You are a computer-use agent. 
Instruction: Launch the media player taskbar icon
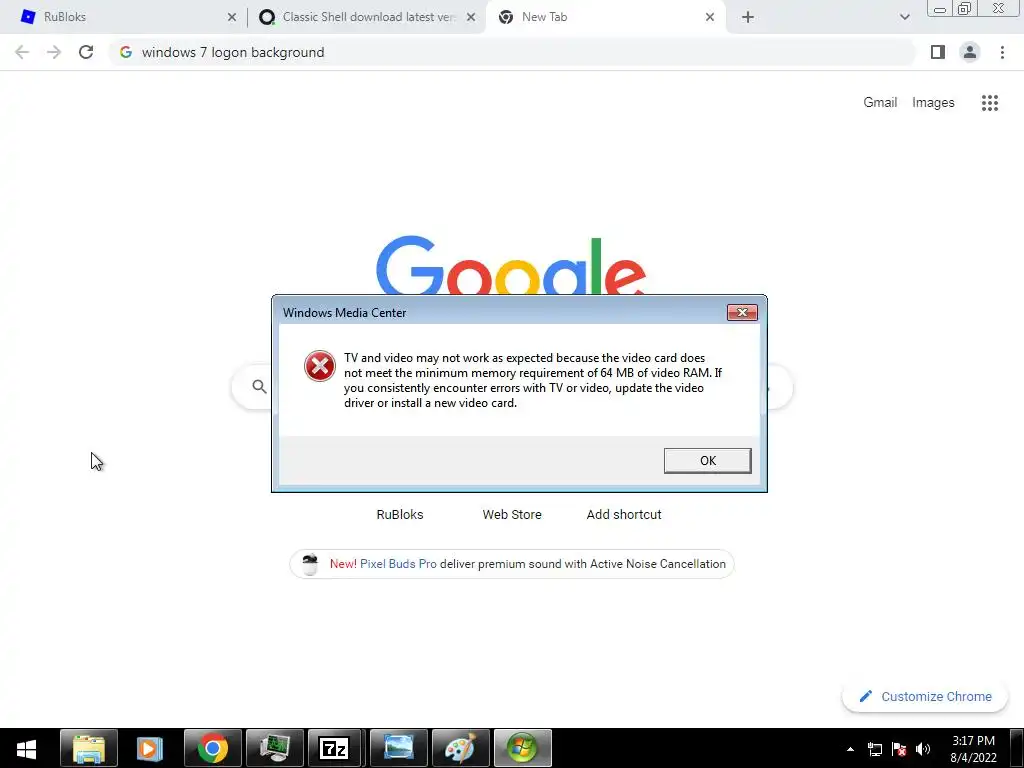(x=150, y=748)
